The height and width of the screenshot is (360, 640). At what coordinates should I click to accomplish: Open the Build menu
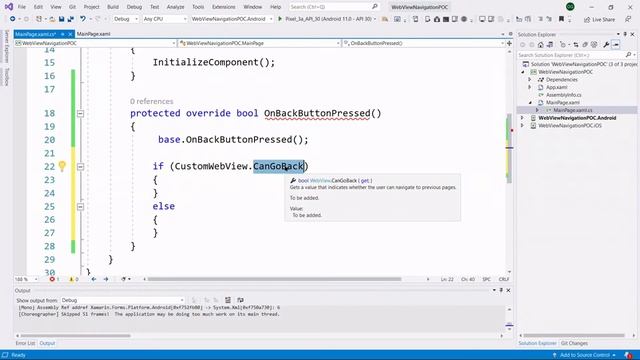113,7
